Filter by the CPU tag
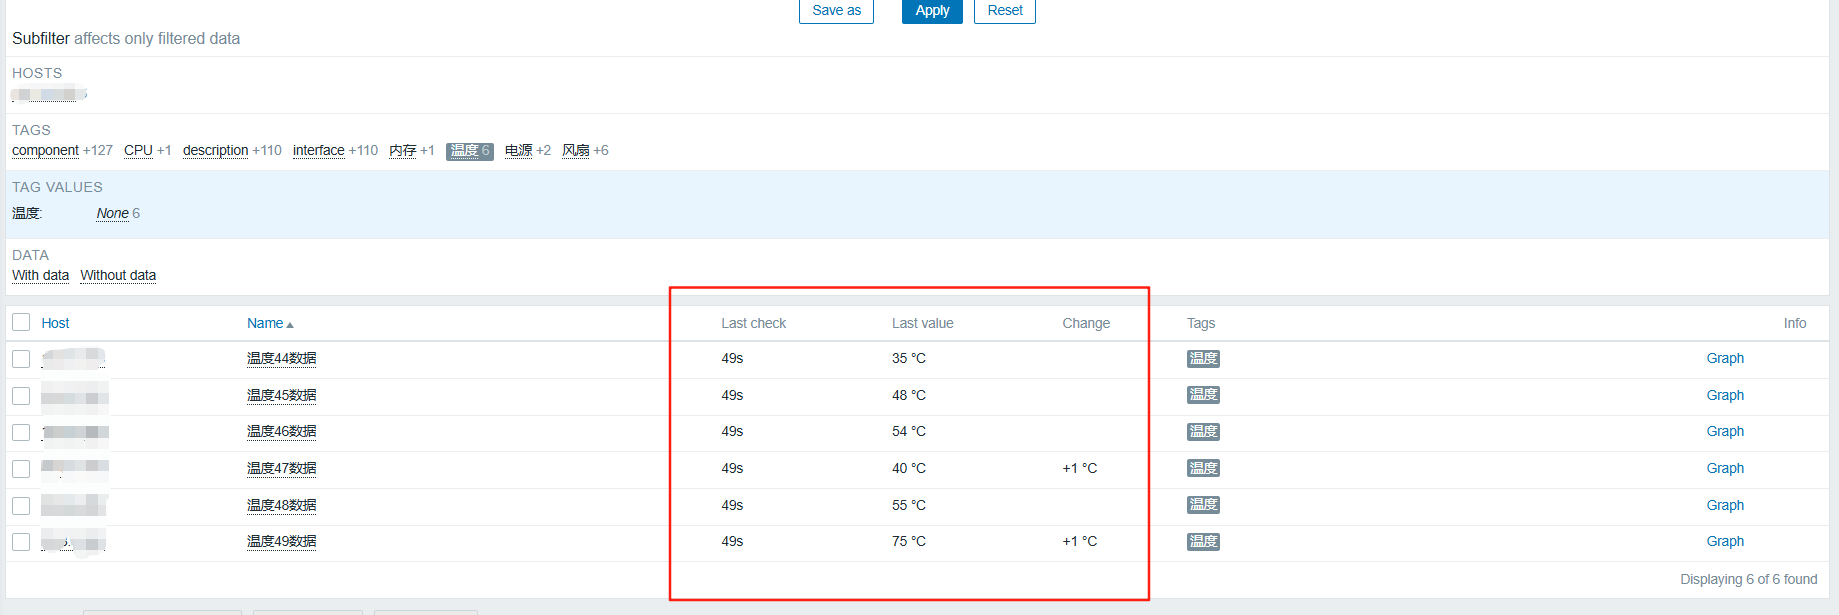The image size is (1839, 615). [x=138, y=151]
